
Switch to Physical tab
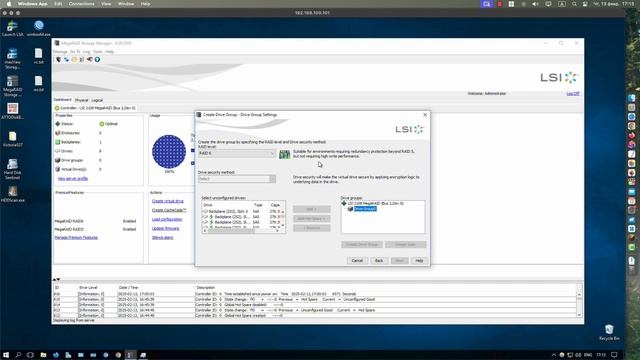point(81,100)
